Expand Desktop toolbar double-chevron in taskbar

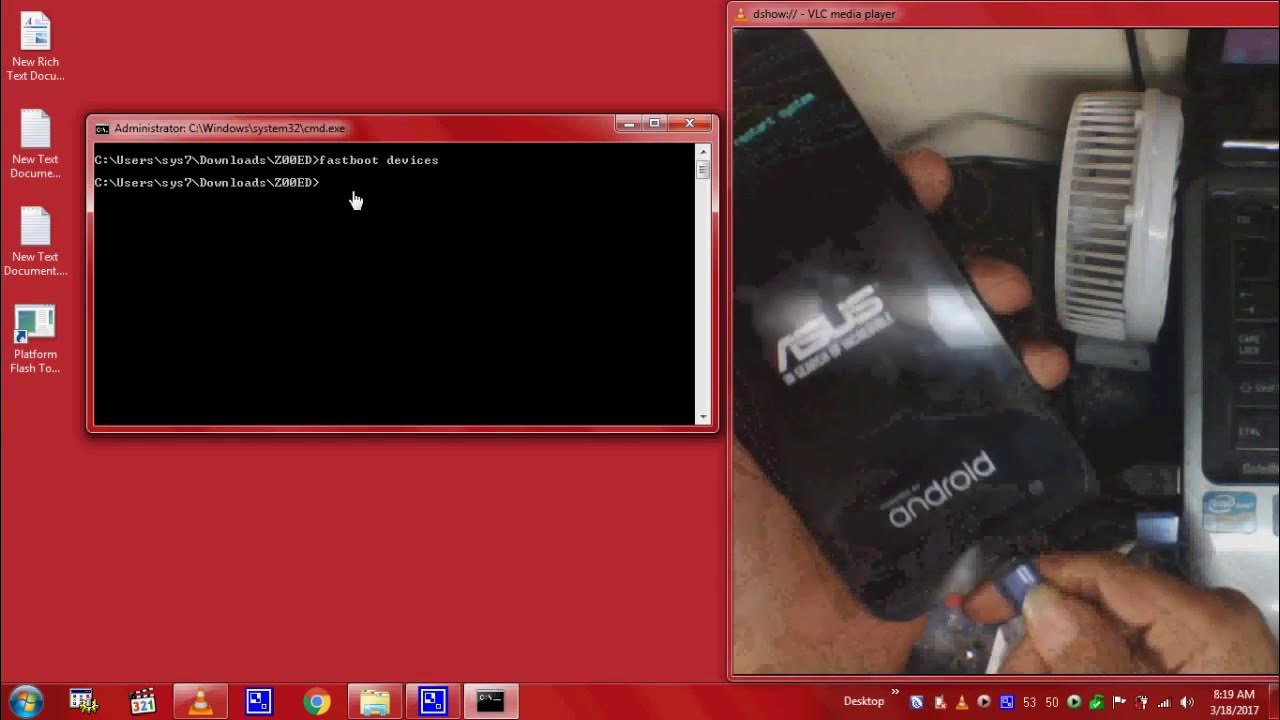coord(895,692)
